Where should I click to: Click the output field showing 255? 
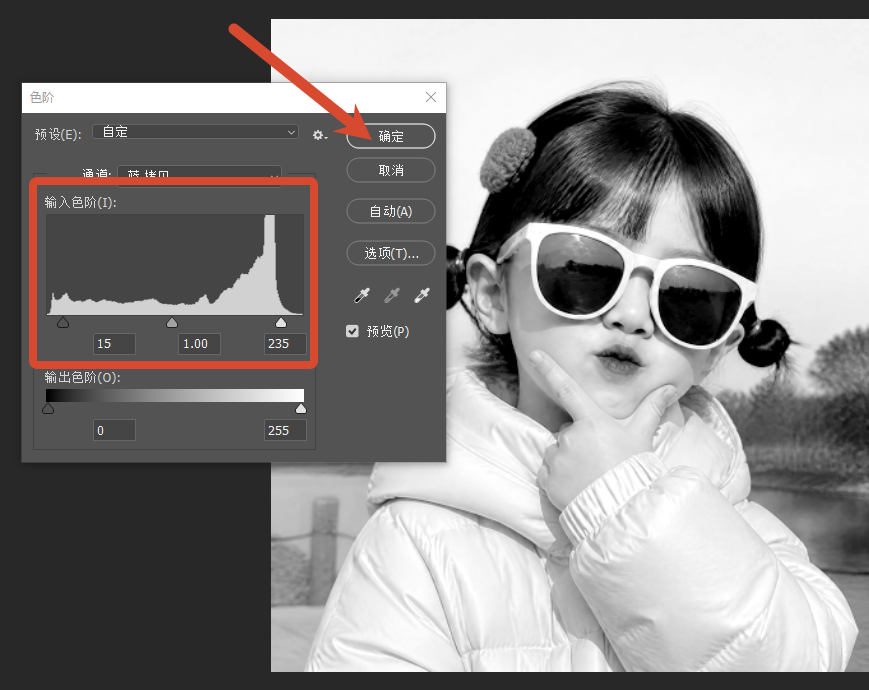(x=285, y=430)
